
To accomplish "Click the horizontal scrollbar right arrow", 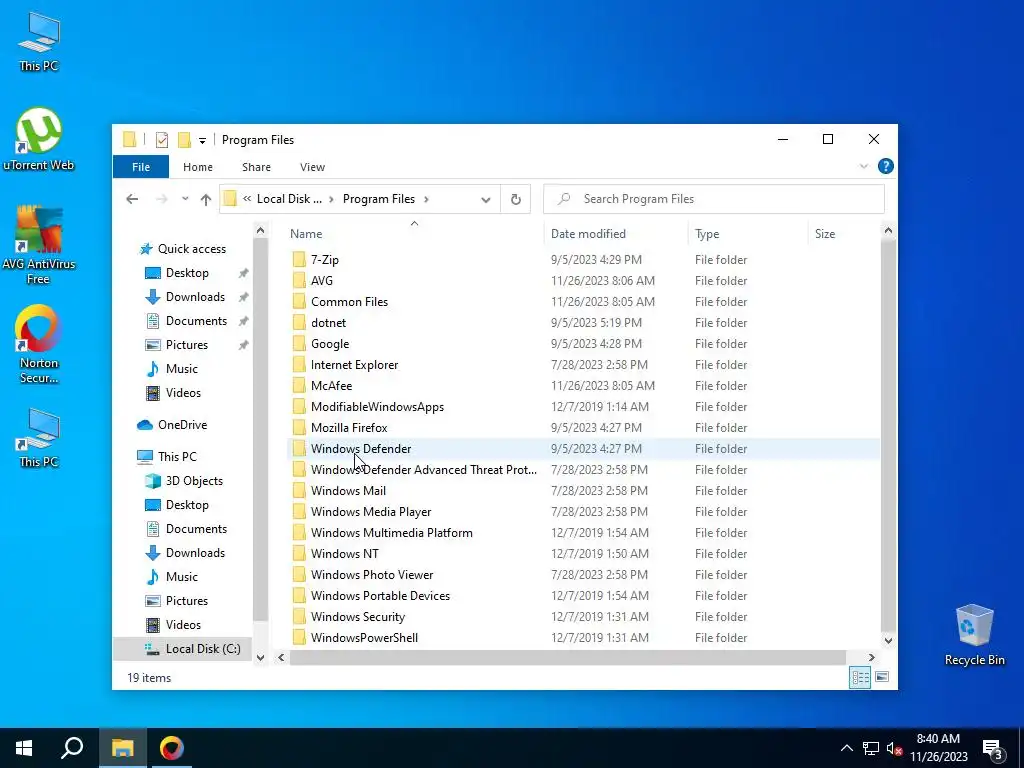I will [x=871, y=658].
